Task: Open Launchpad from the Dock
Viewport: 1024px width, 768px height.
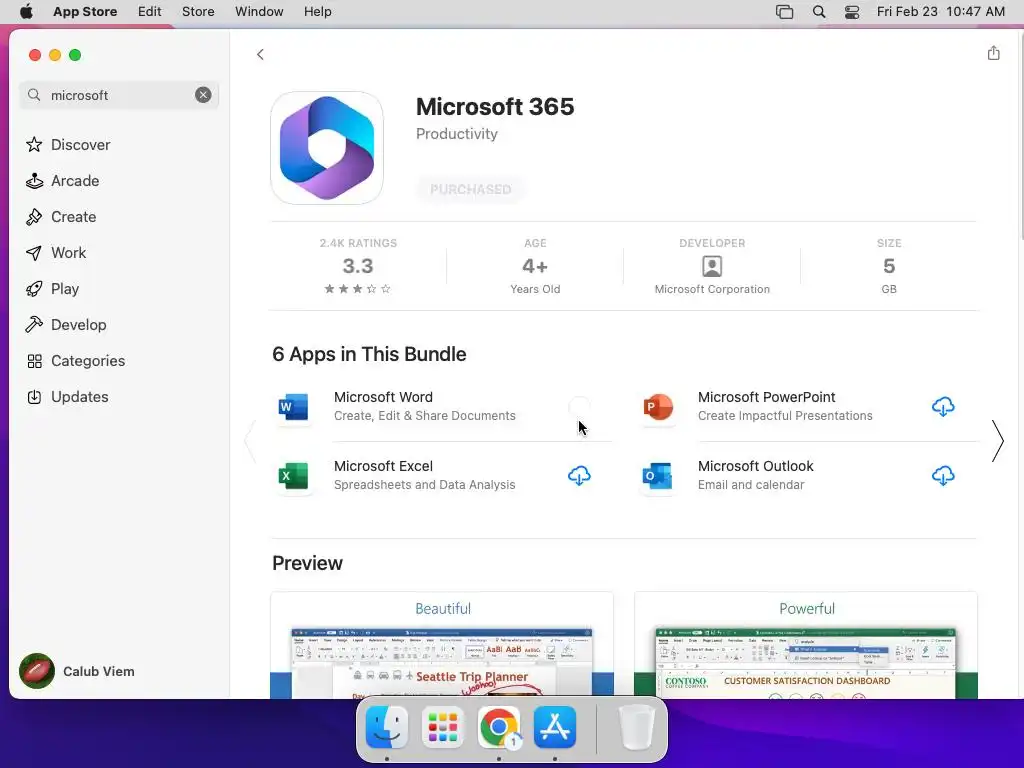Action: coord(443,727)
